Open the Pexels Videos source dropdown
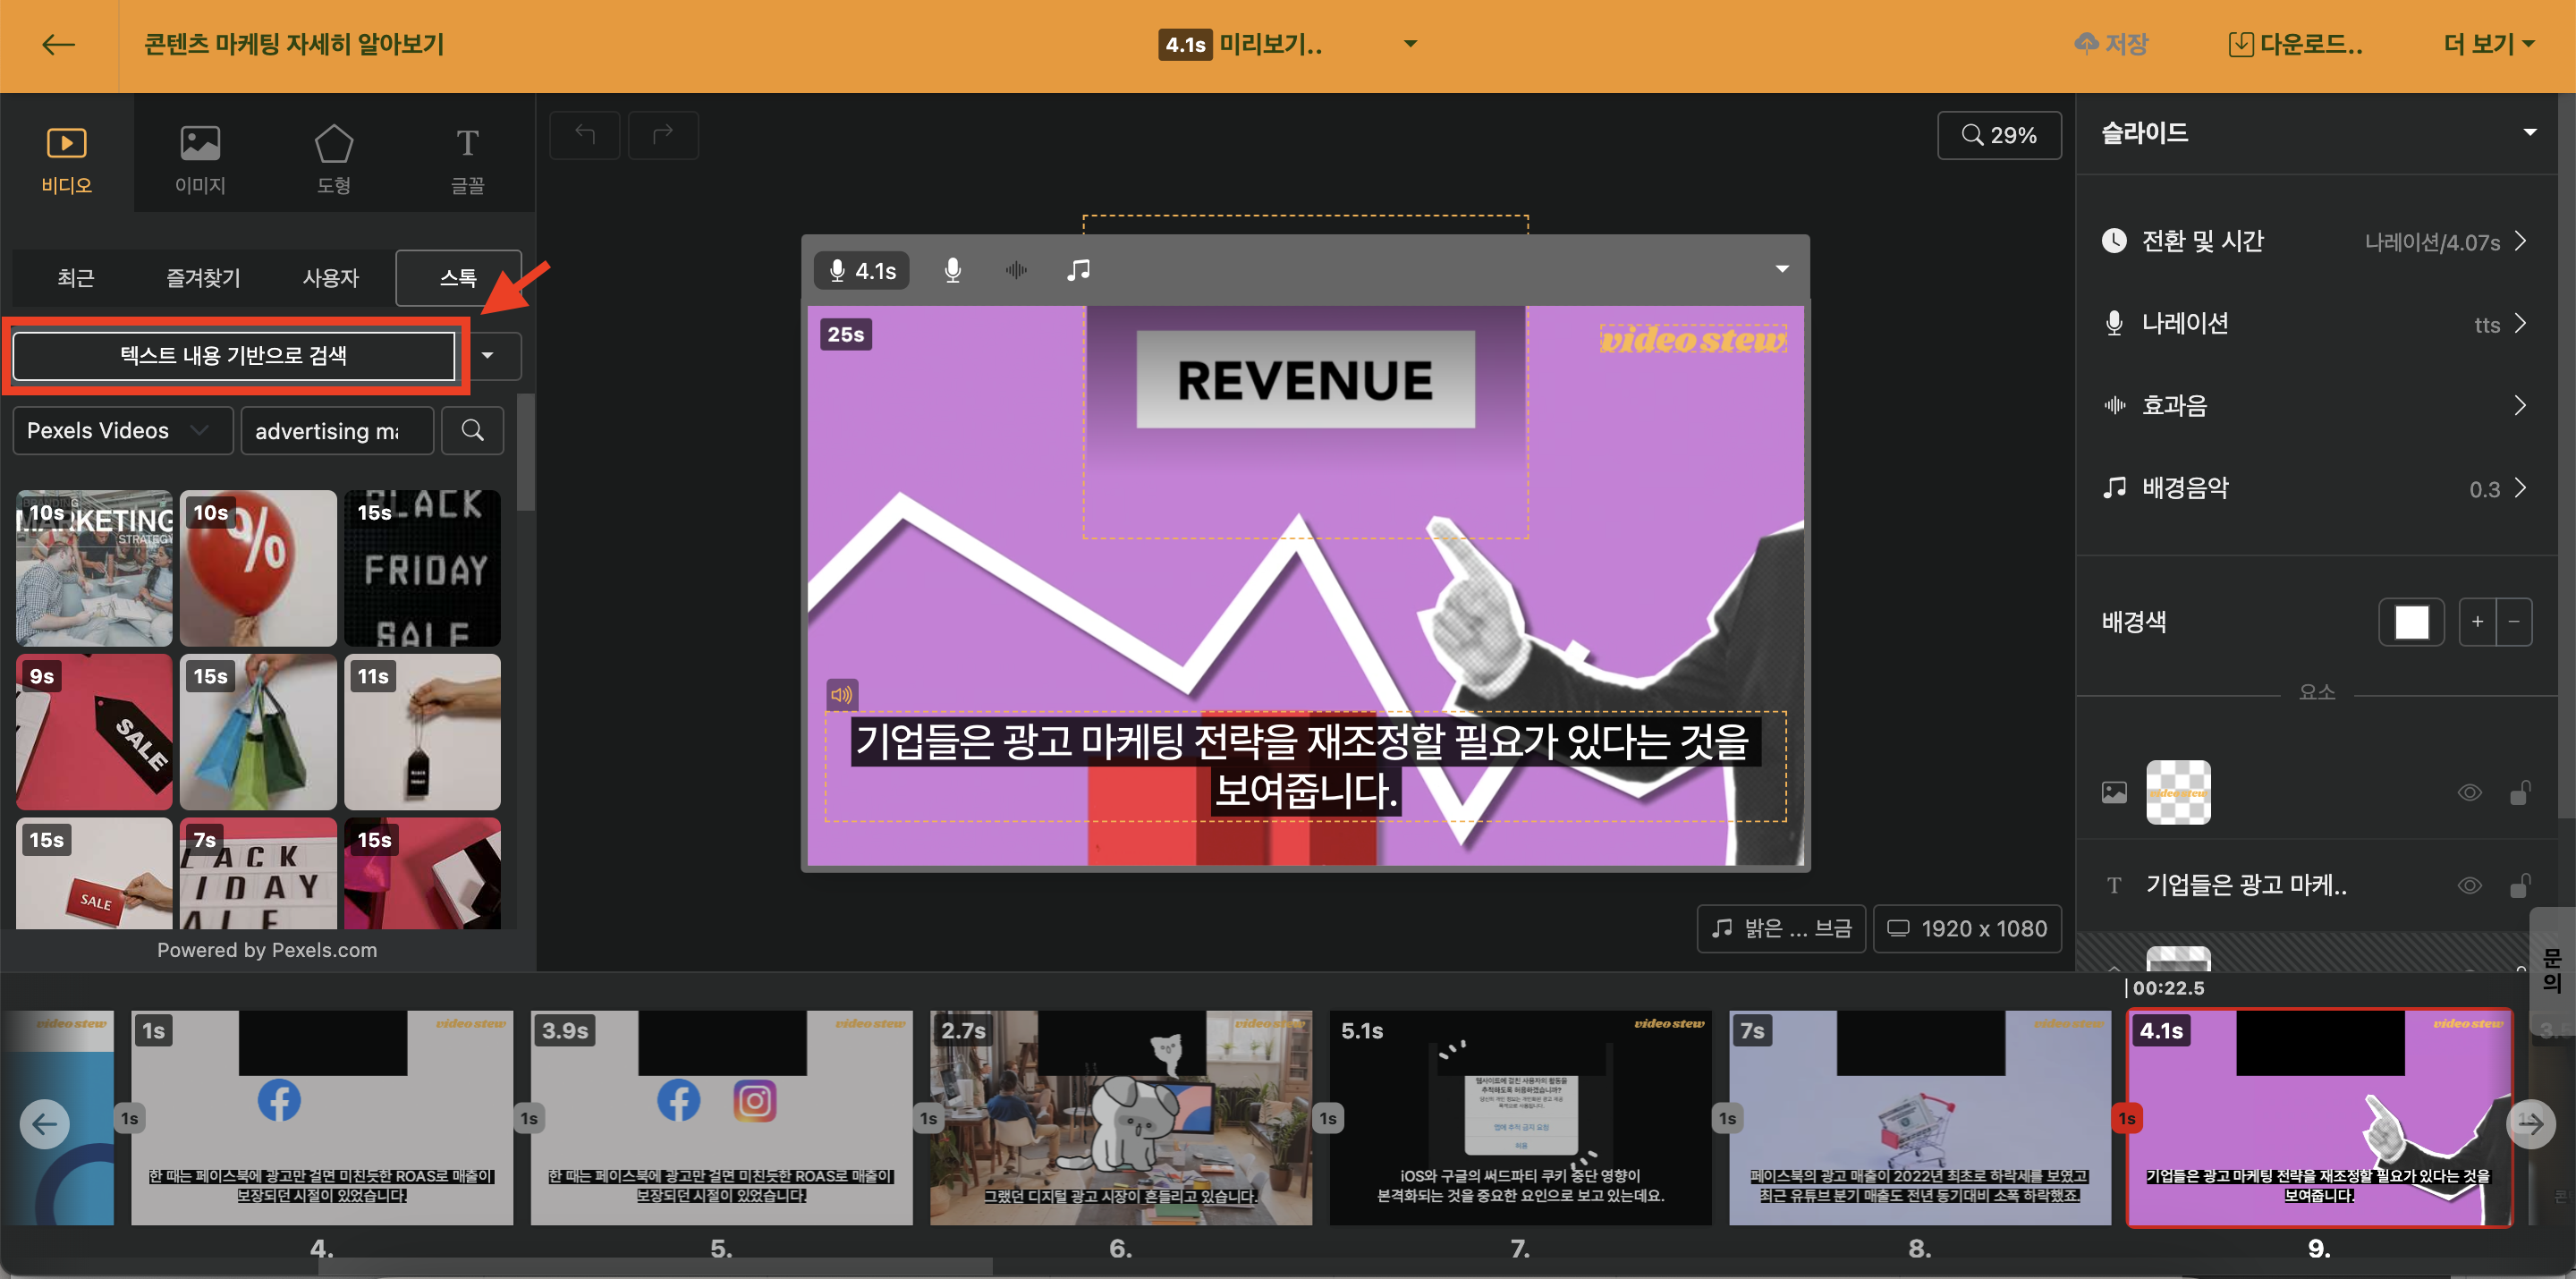 [121, 430]
